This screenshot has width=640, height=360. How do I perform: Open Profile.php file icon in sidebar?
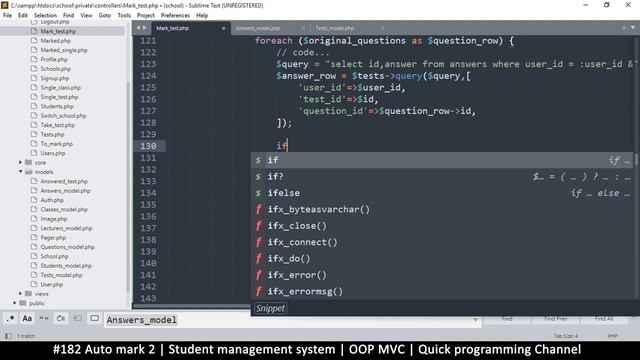[34, 60]
